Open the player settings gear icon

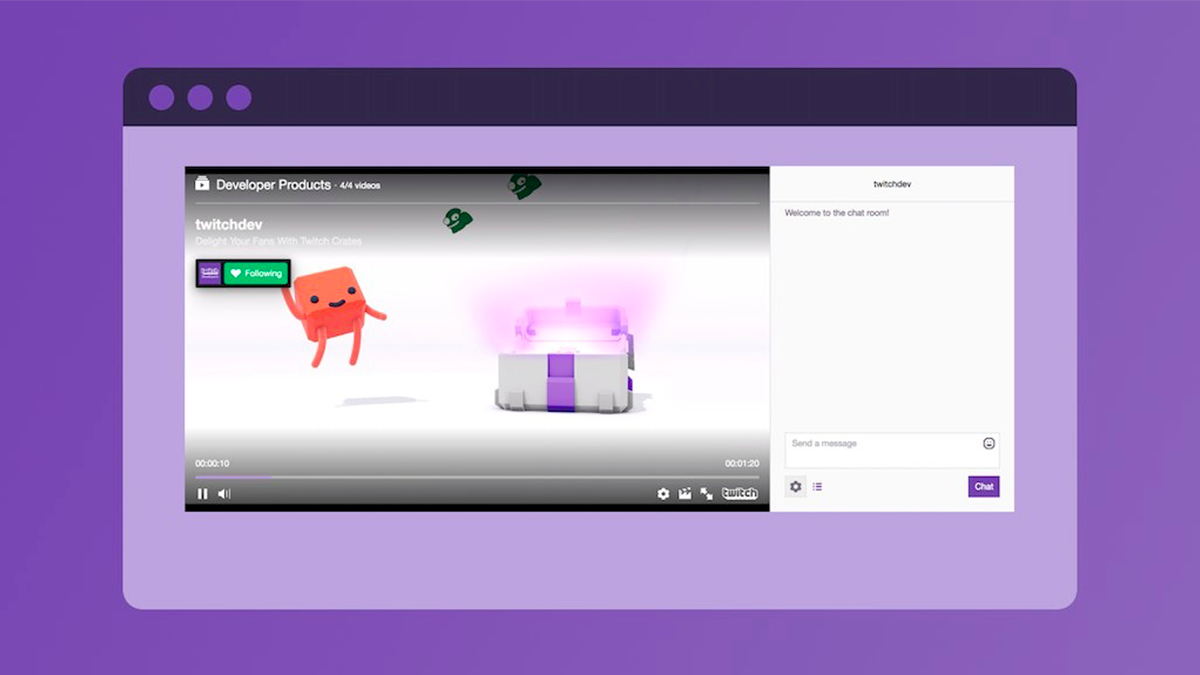pyautogui.click(x=662, y=493)
